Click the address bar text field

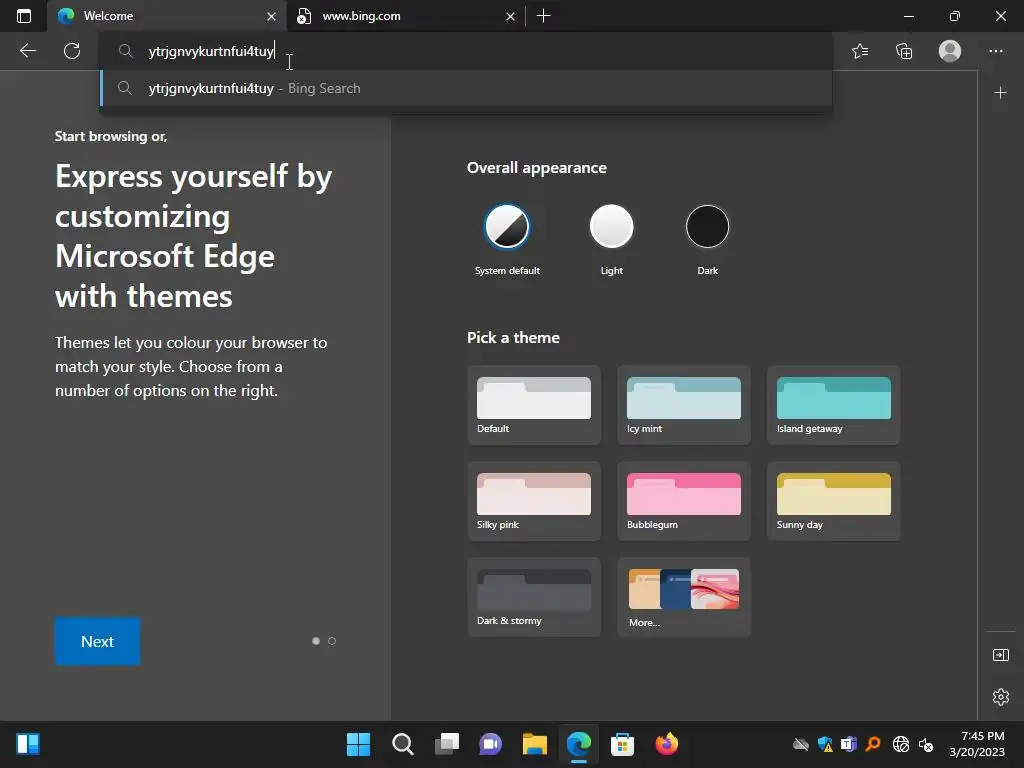click(x=466, y=51)
